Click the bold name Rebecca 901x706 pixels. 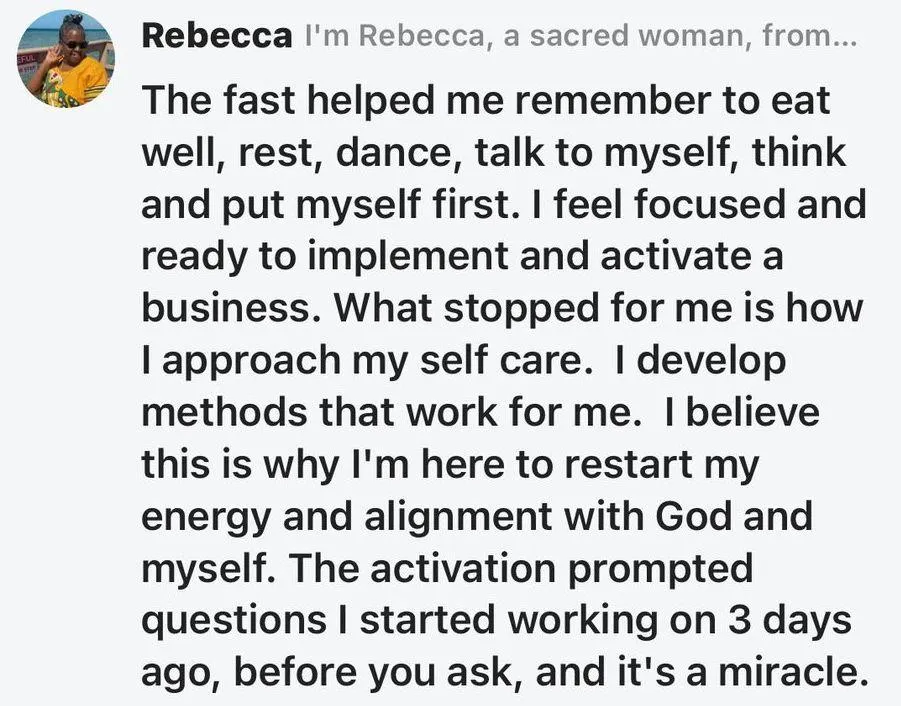[217, 36]
